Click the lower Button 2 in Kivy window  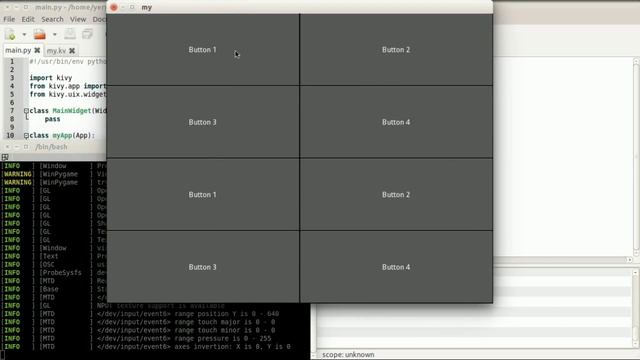tap(396, 195)
